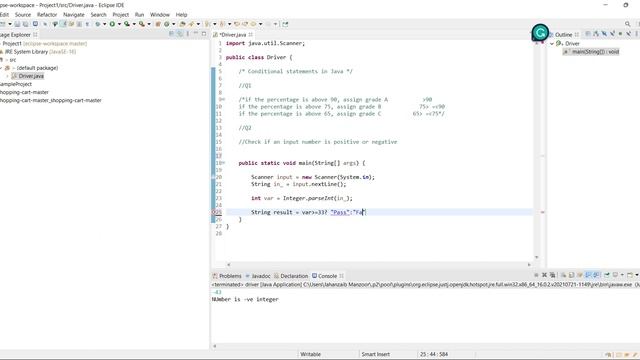This screenshot has width=640, height=360.
Task: Select the Driver.java editor tab
Action: click(233, 35)
